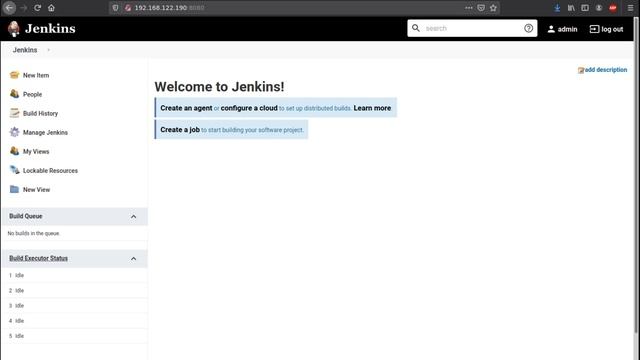Click the search magnifier icon

tap(416, 28)
